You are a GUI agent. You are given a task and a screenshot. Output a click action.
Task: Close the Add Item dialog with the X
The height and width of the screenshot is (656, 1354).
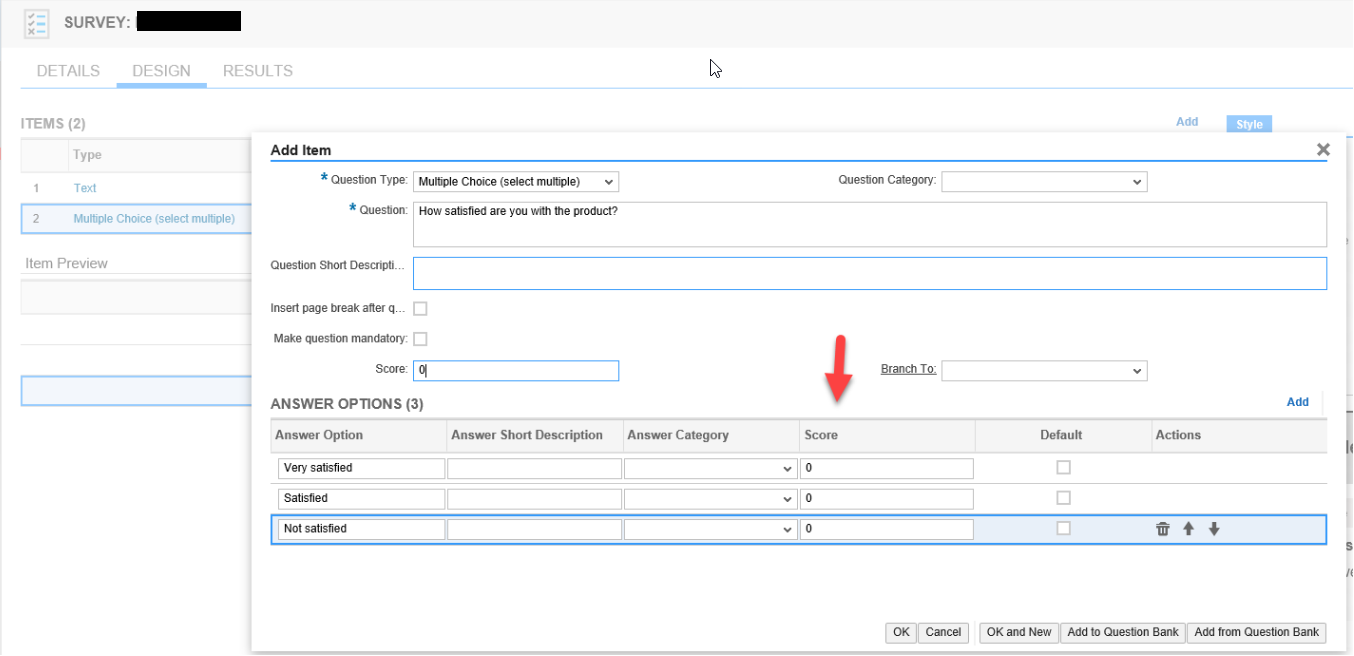pos(1323,149)
